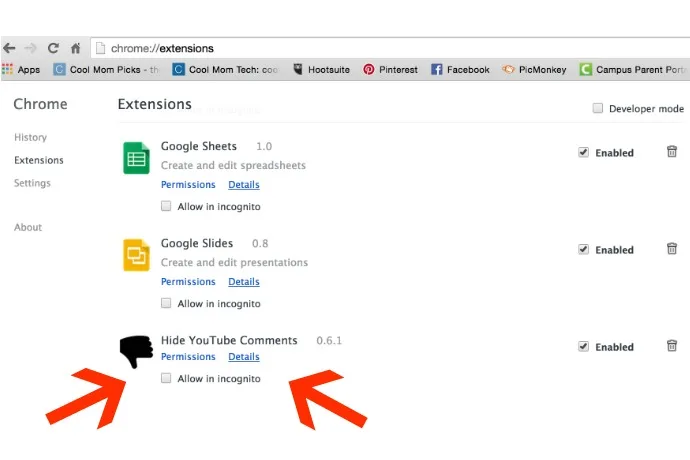Click the Hide YouTube Comments thumbs-down icon
The width and height of the screenshot is (690, 460).
[136, 351]
